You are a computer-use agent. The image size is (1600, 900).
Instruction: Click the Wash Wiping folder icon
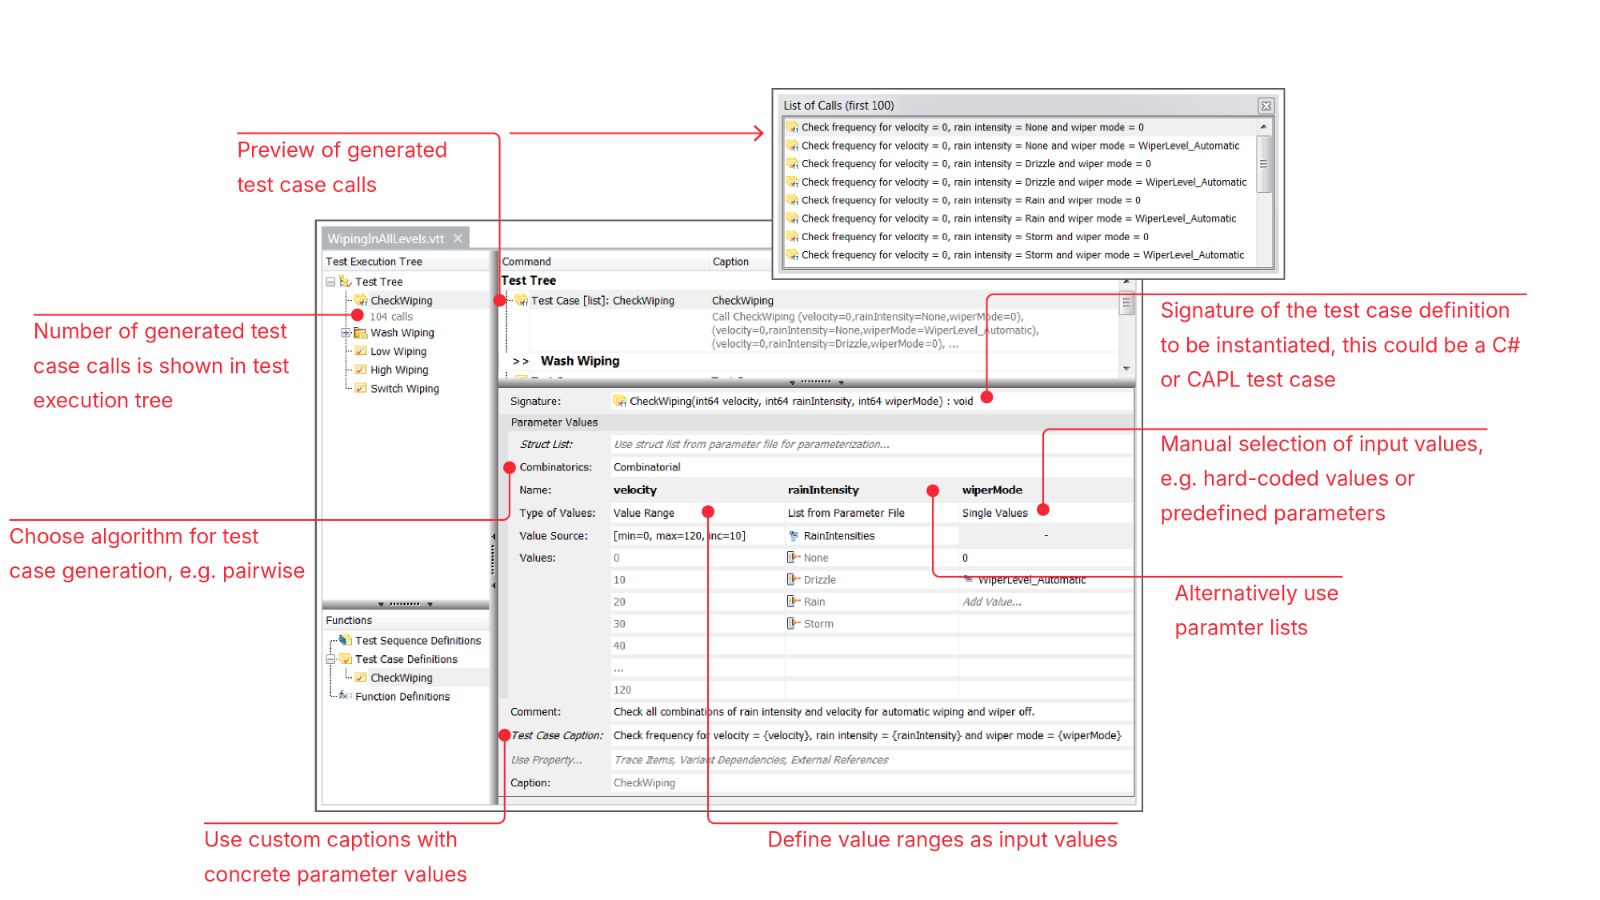[361, 333]
